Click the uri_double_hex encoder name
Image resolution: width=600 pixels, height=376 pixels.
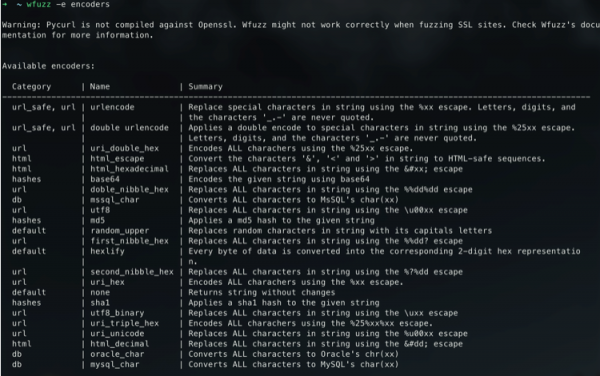124,148
